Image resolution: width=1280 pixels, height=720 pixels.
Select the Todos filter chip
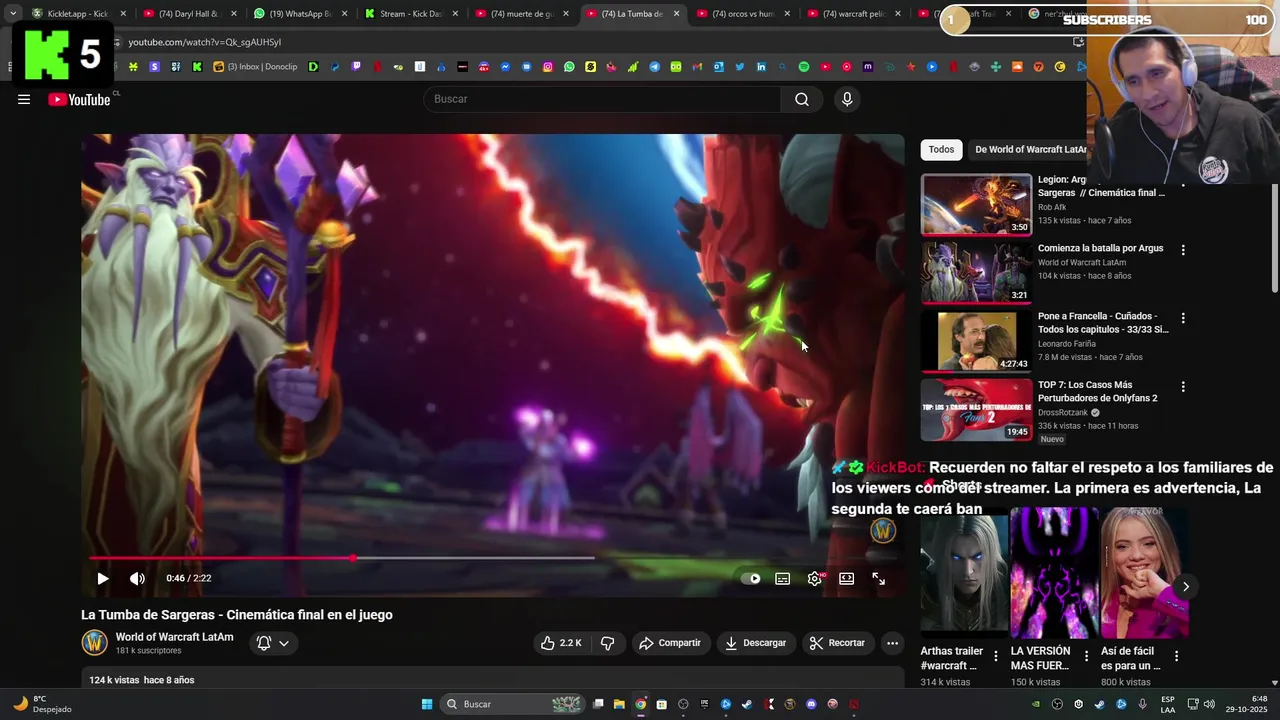point(941,149)
